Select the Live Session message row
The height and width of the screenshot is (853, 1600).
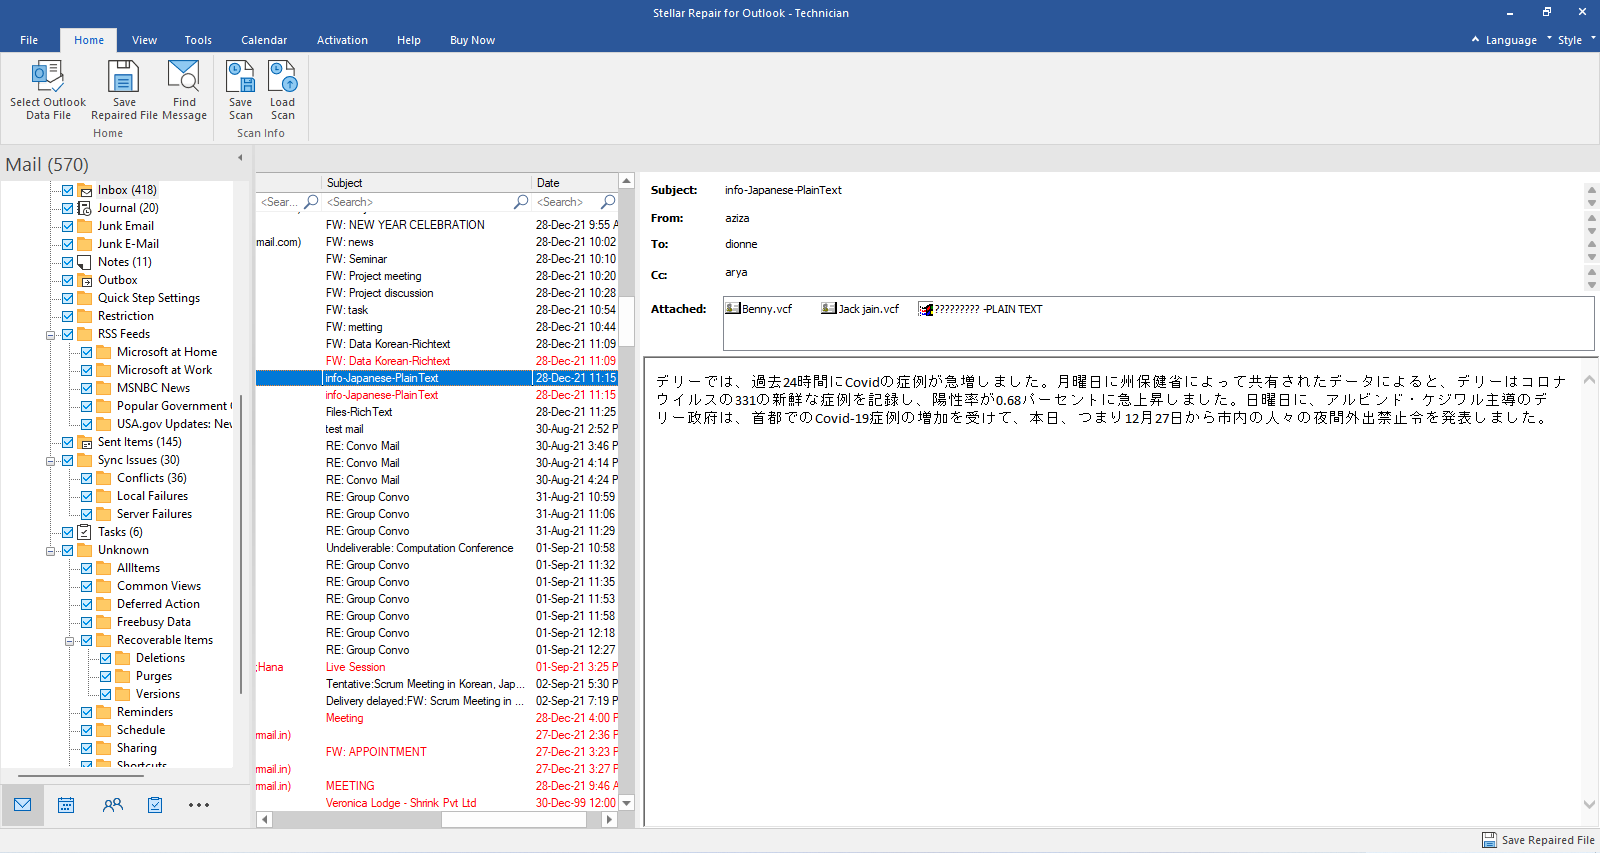(x=437, y=667)
